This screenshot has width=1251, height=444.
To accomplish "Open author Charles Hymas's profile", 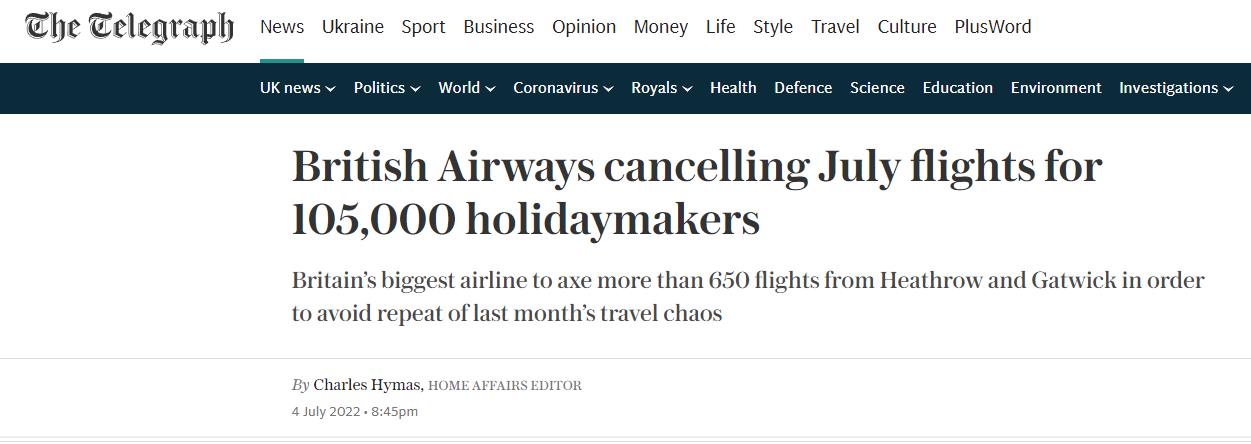I will 368,385.
